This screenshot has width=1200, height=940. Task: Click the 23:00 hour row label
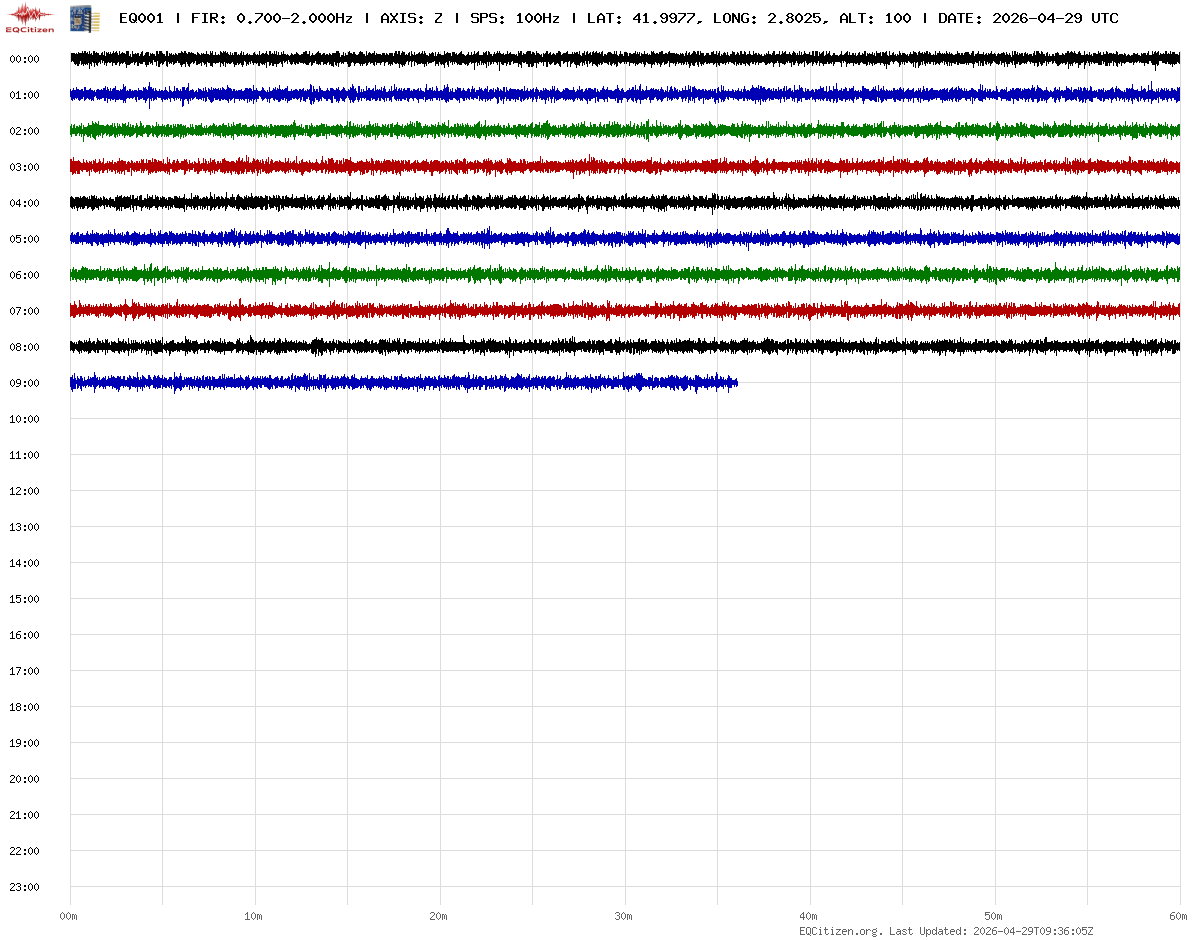(24, 888)
